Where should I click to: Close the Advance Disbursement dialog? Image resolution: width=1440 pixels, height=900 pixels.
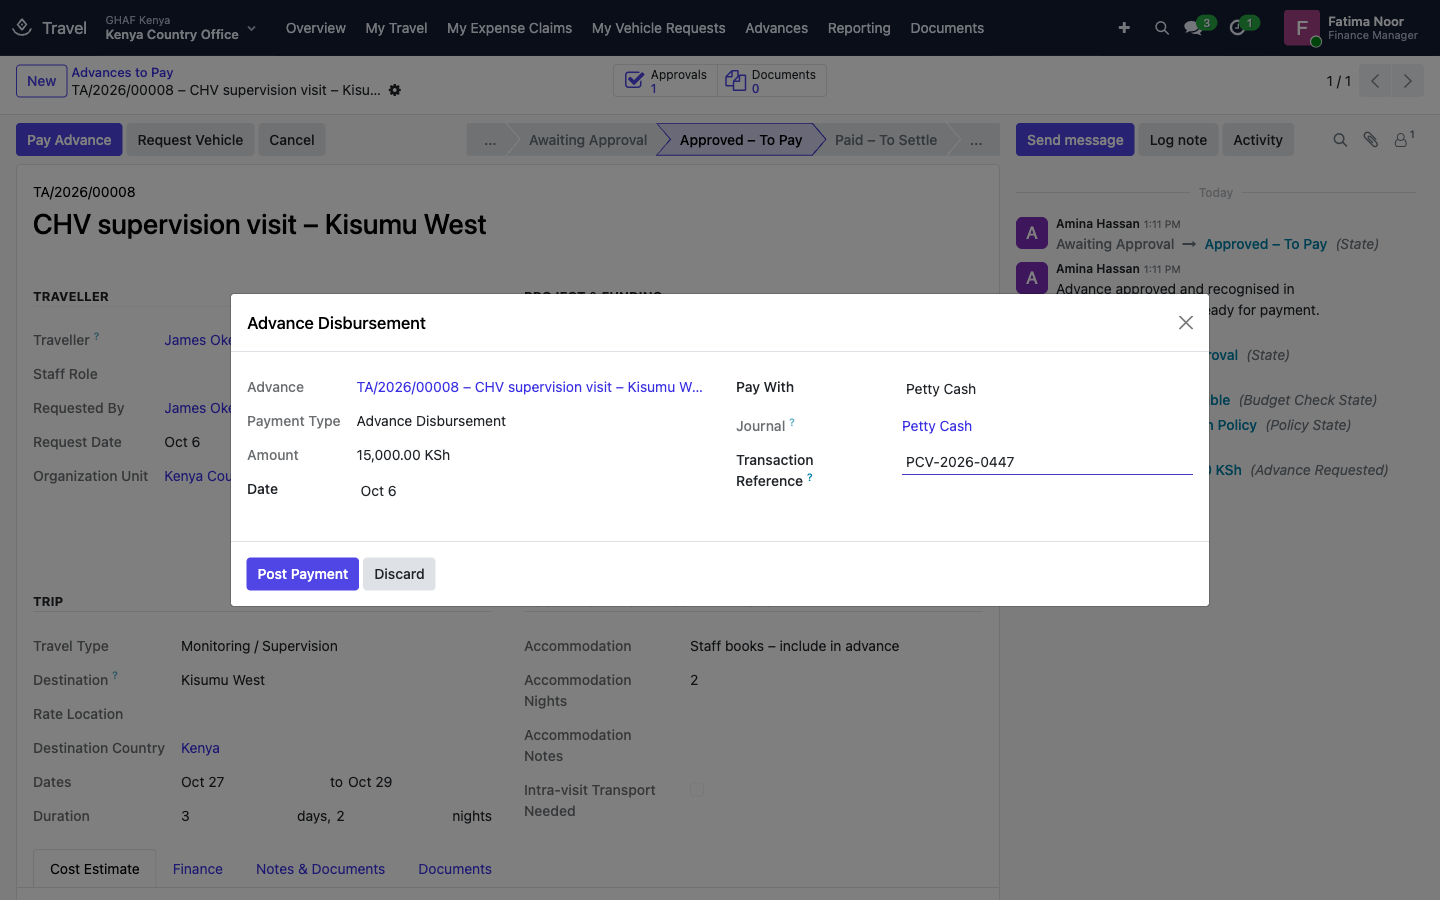[x=1186, y=323]
